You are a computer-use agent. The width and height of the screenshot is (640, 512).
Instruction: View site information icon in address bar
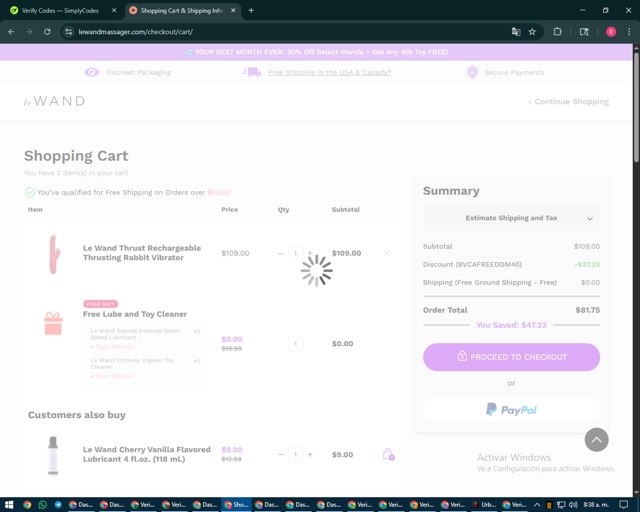coord(69,31)
